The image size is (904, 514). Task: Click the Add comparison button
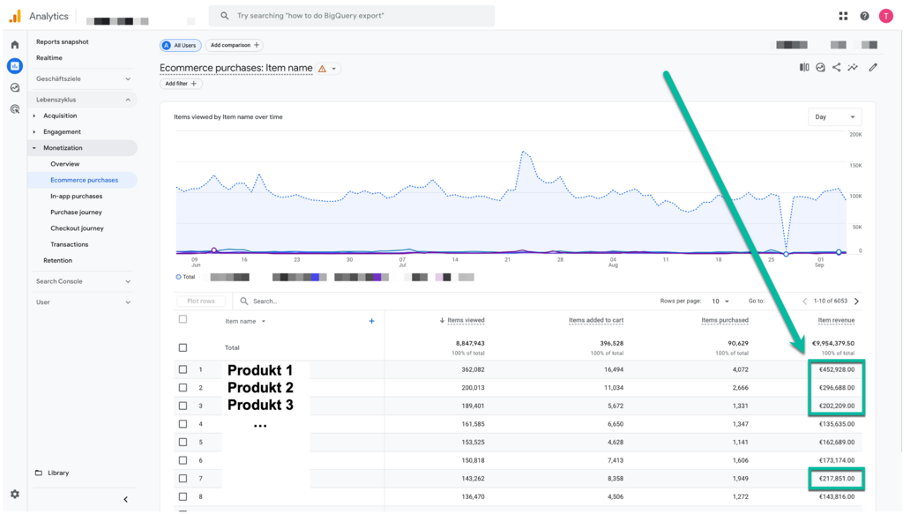[x=235, y=45]
